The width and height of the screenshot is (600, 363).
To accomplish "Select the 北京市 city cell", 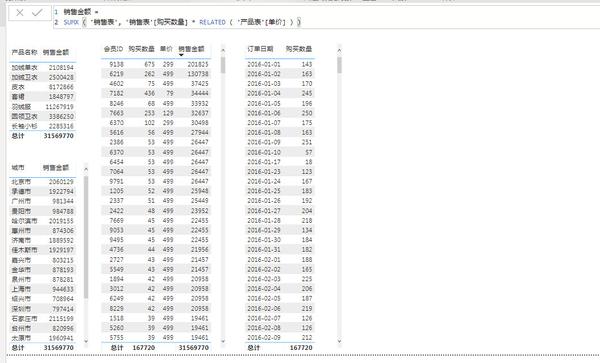I will pos(21,182).
